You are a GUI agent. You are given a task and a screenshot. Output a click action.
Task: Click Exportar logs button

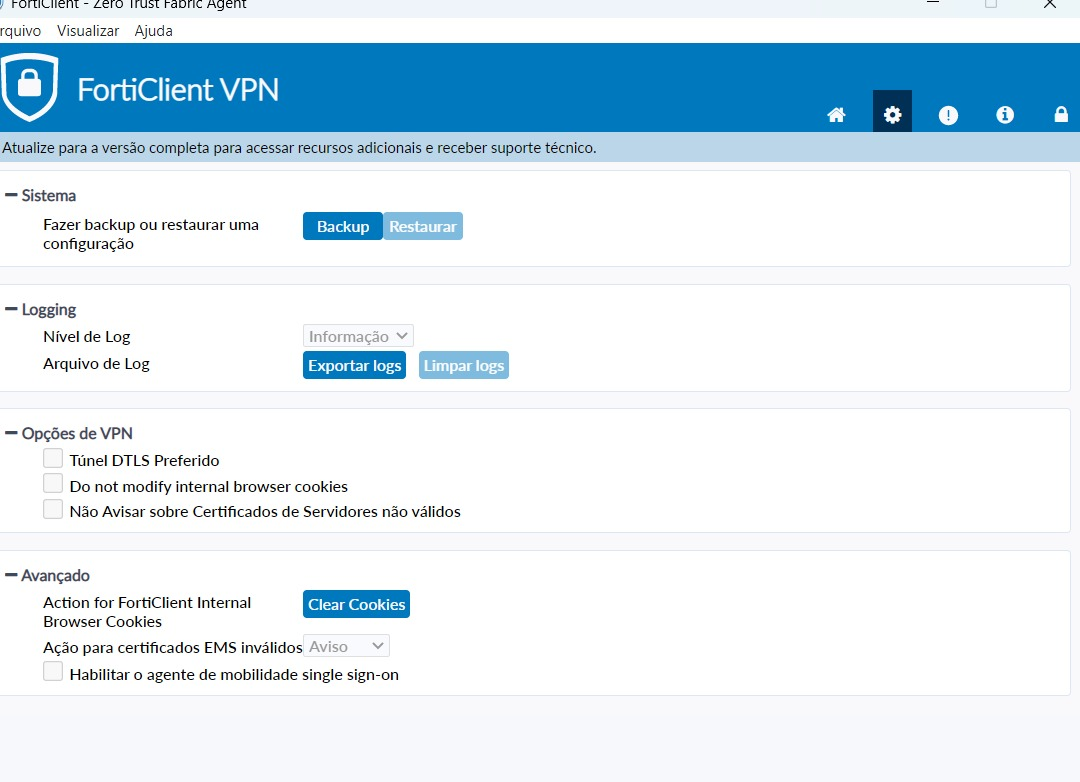[355, 365]
